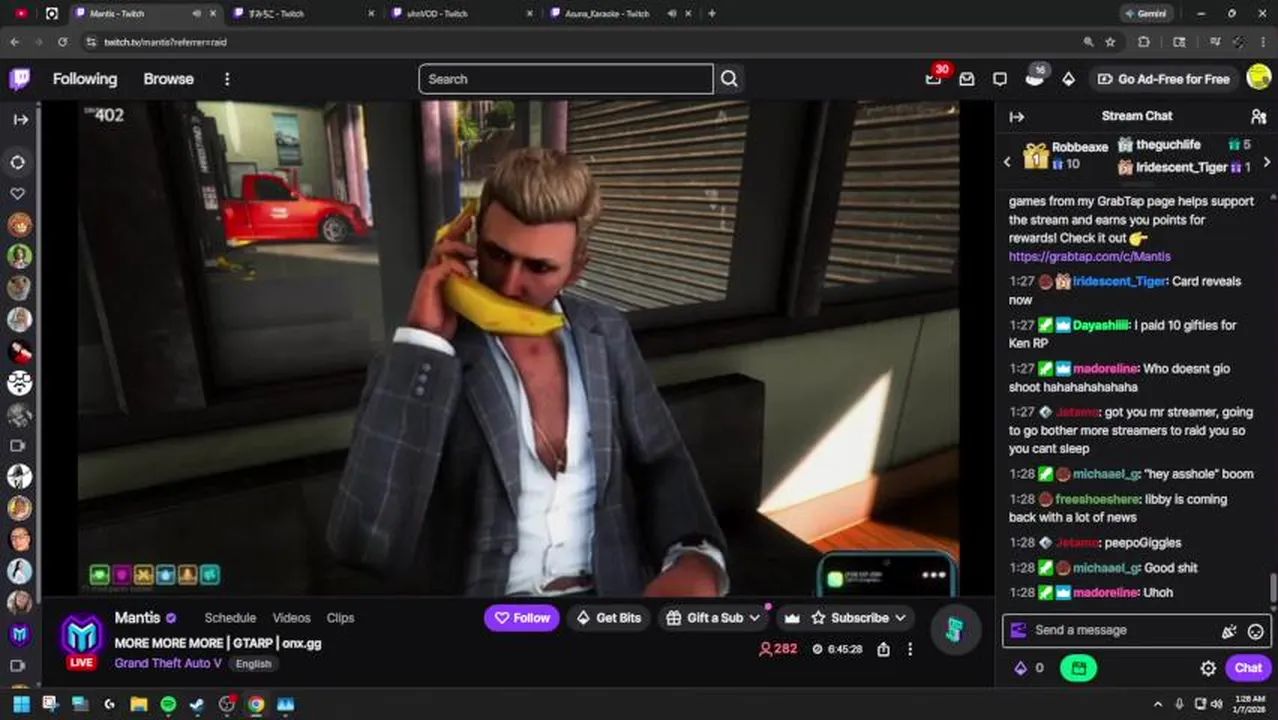
Task: Open the Get Bits diamond icon in the top bar
Action: coord(1068,79)
